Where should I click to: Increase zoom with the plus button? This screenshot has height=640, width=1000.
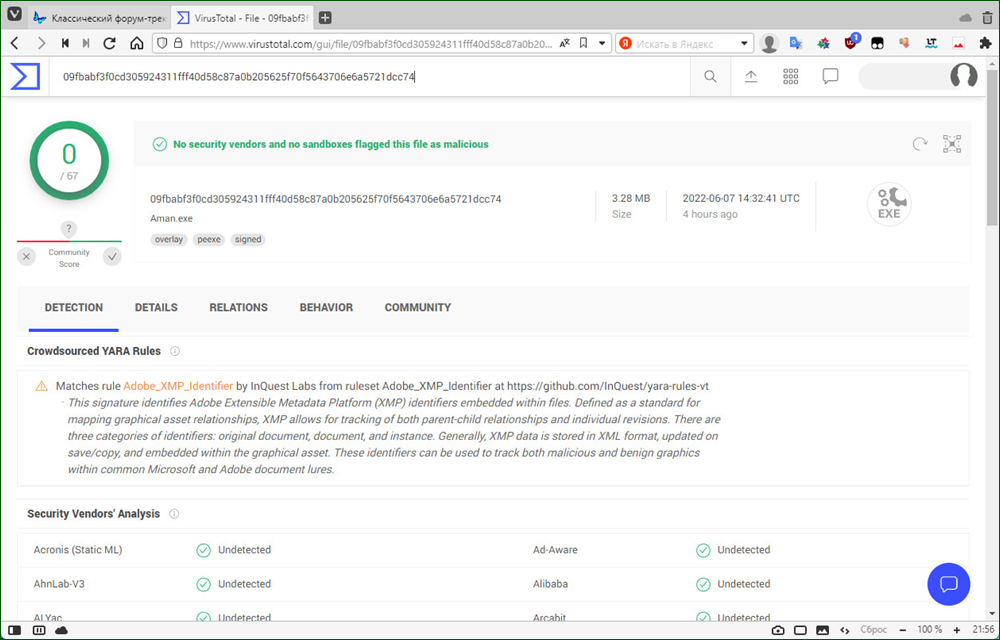[957, 630]
